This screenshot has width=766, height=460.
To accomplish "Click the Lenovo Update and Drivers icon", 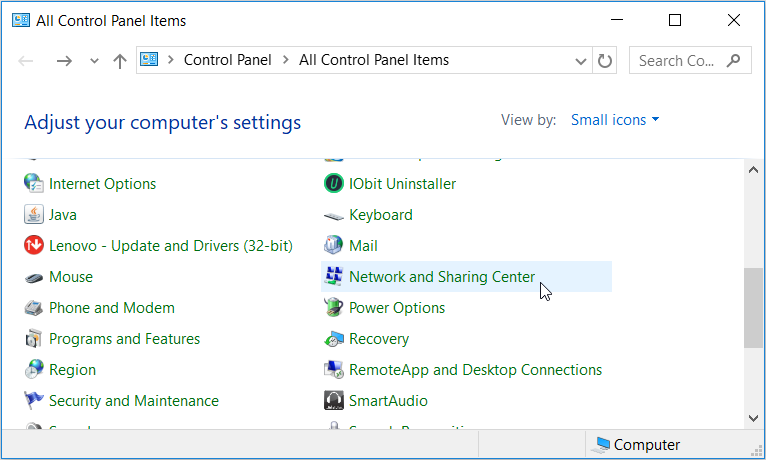I will (x=34, y=246).
